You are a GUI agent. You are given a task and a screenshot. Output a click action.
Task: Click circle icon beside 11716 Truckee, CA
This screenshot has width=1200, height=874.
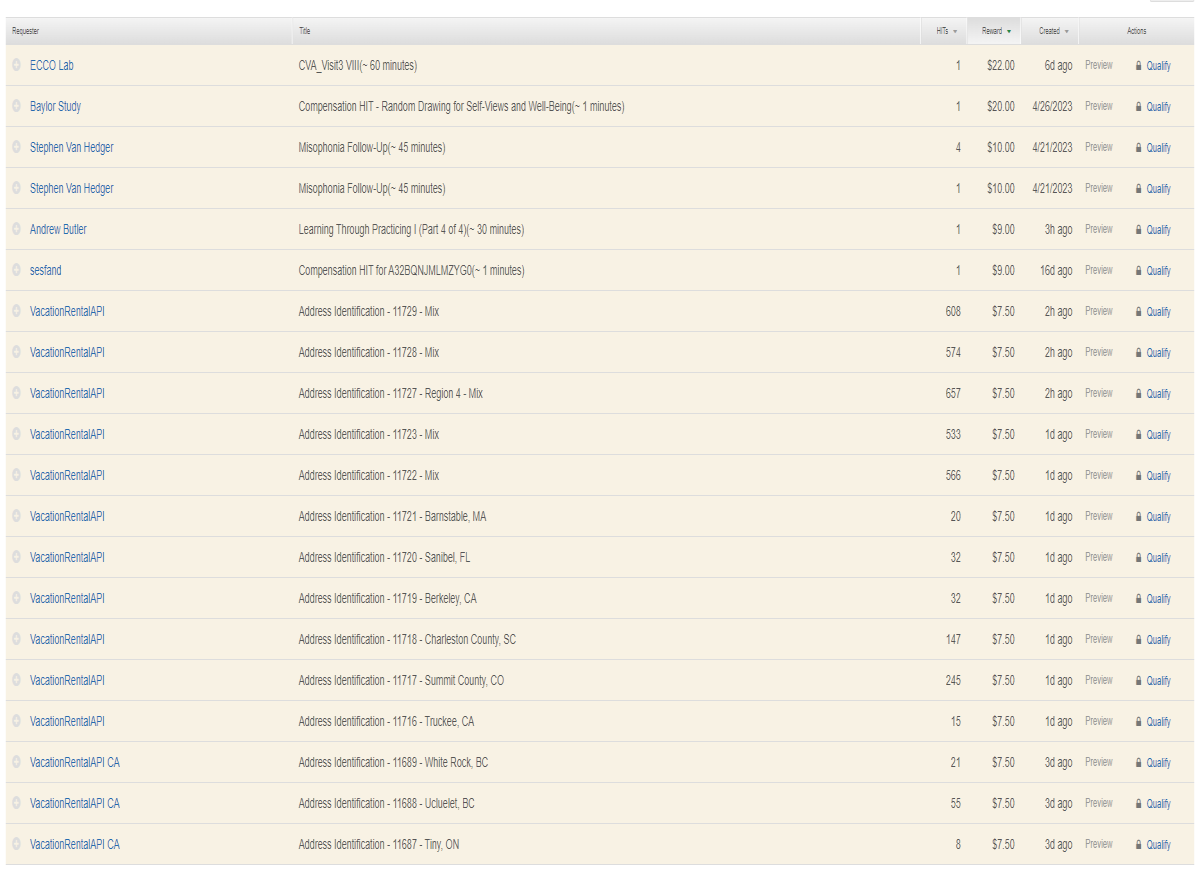pos(16,721)
